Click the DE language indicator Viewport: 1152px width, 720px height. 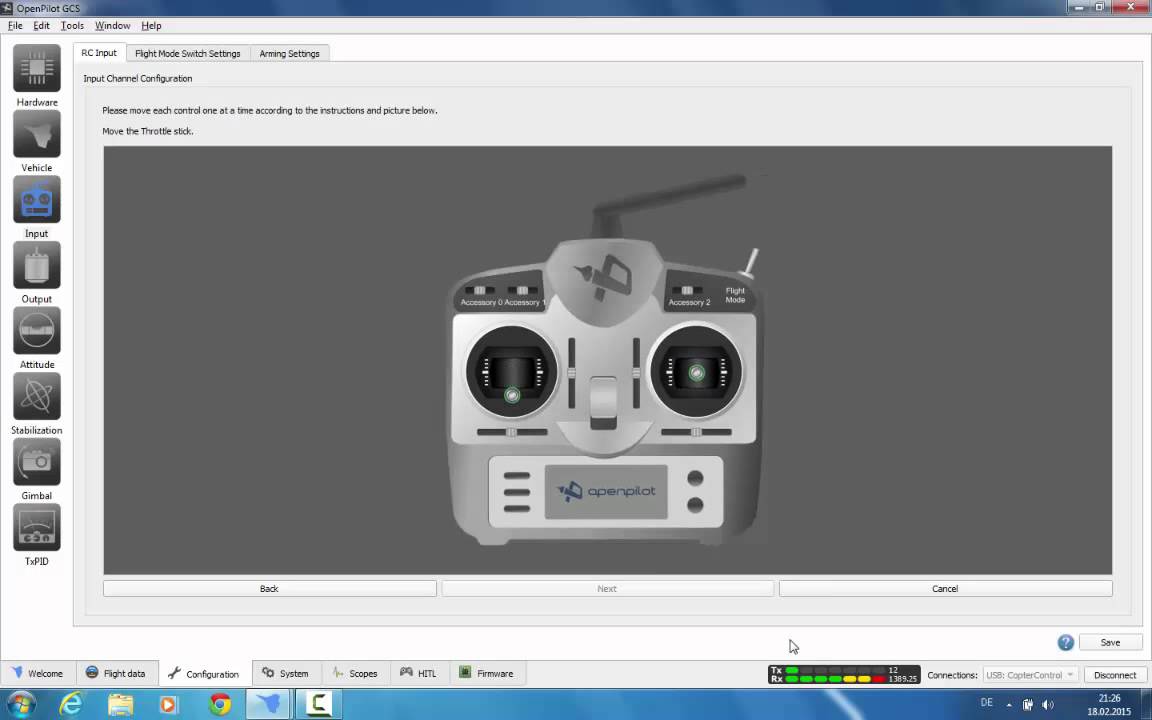[x=987, y=702]
